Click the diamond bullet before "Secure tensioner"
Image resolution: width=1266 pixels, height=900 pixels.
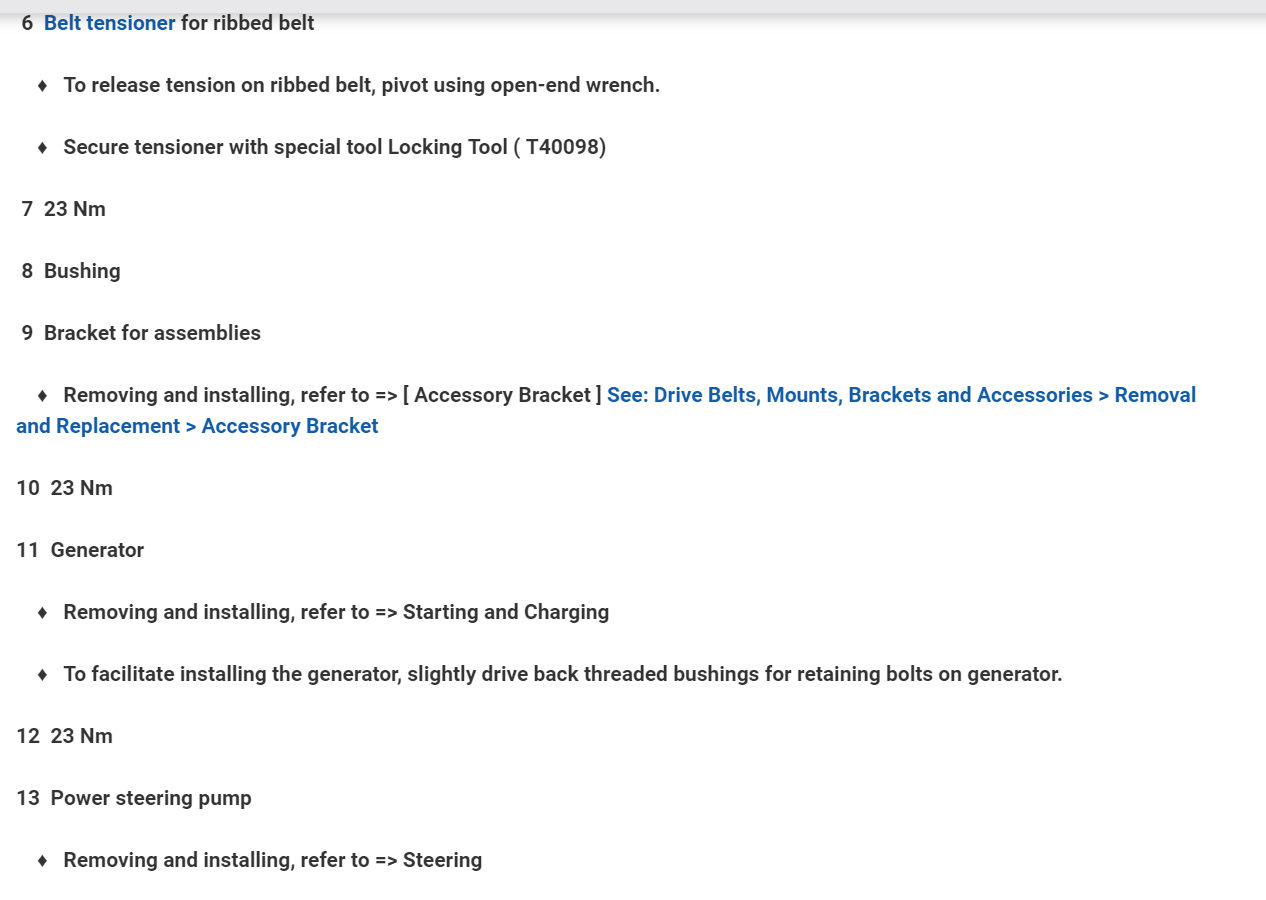point(42,148)
